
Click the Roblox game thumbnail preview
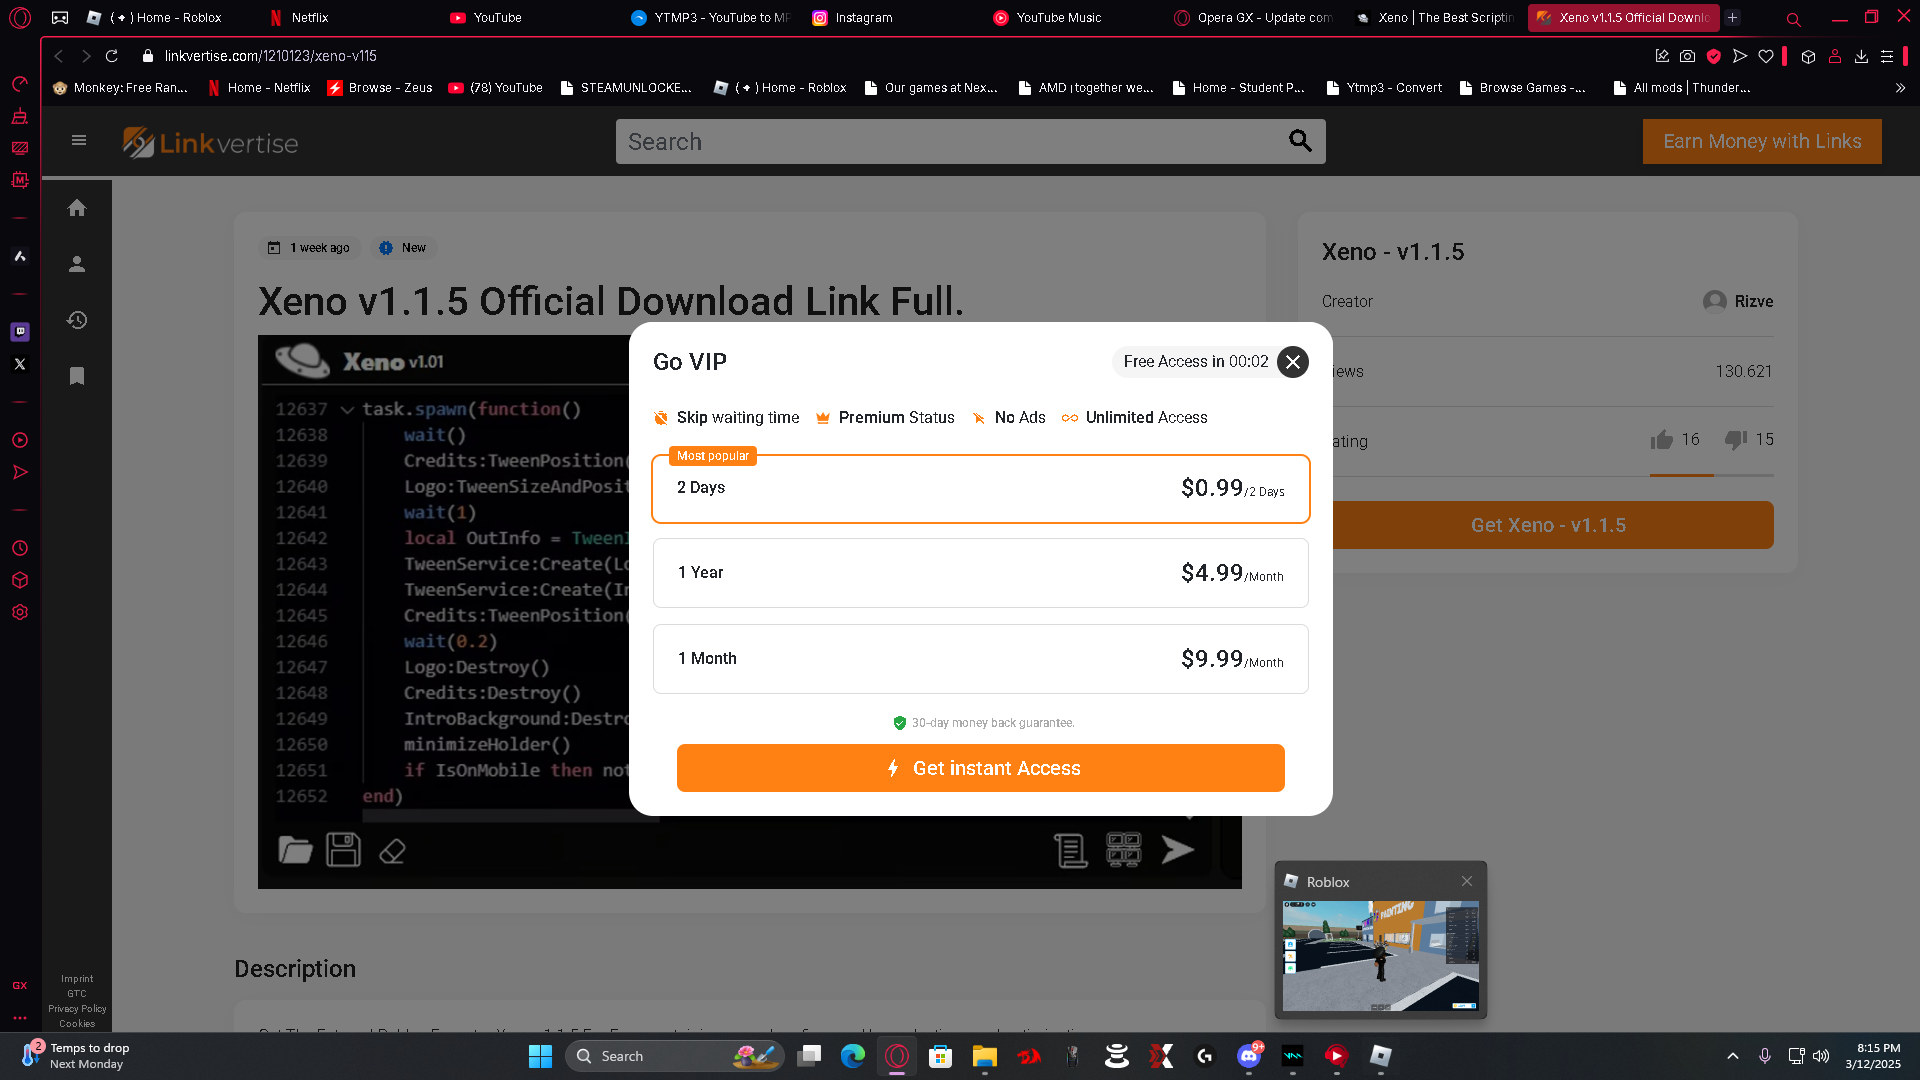click(1380, 956)
